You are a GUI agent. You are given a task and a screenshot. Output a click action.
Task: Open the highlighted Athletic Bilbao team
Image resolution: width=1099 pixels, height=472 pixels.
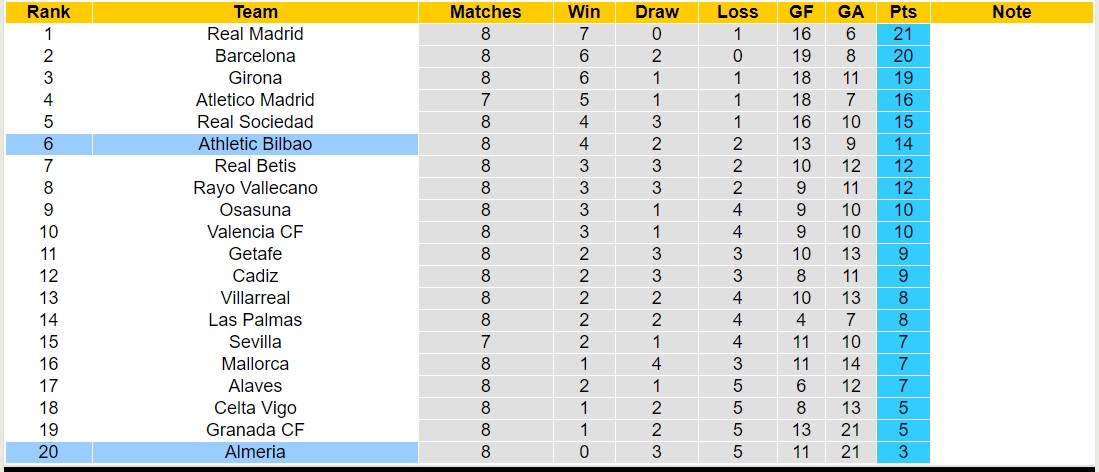(x=255, y=144)
